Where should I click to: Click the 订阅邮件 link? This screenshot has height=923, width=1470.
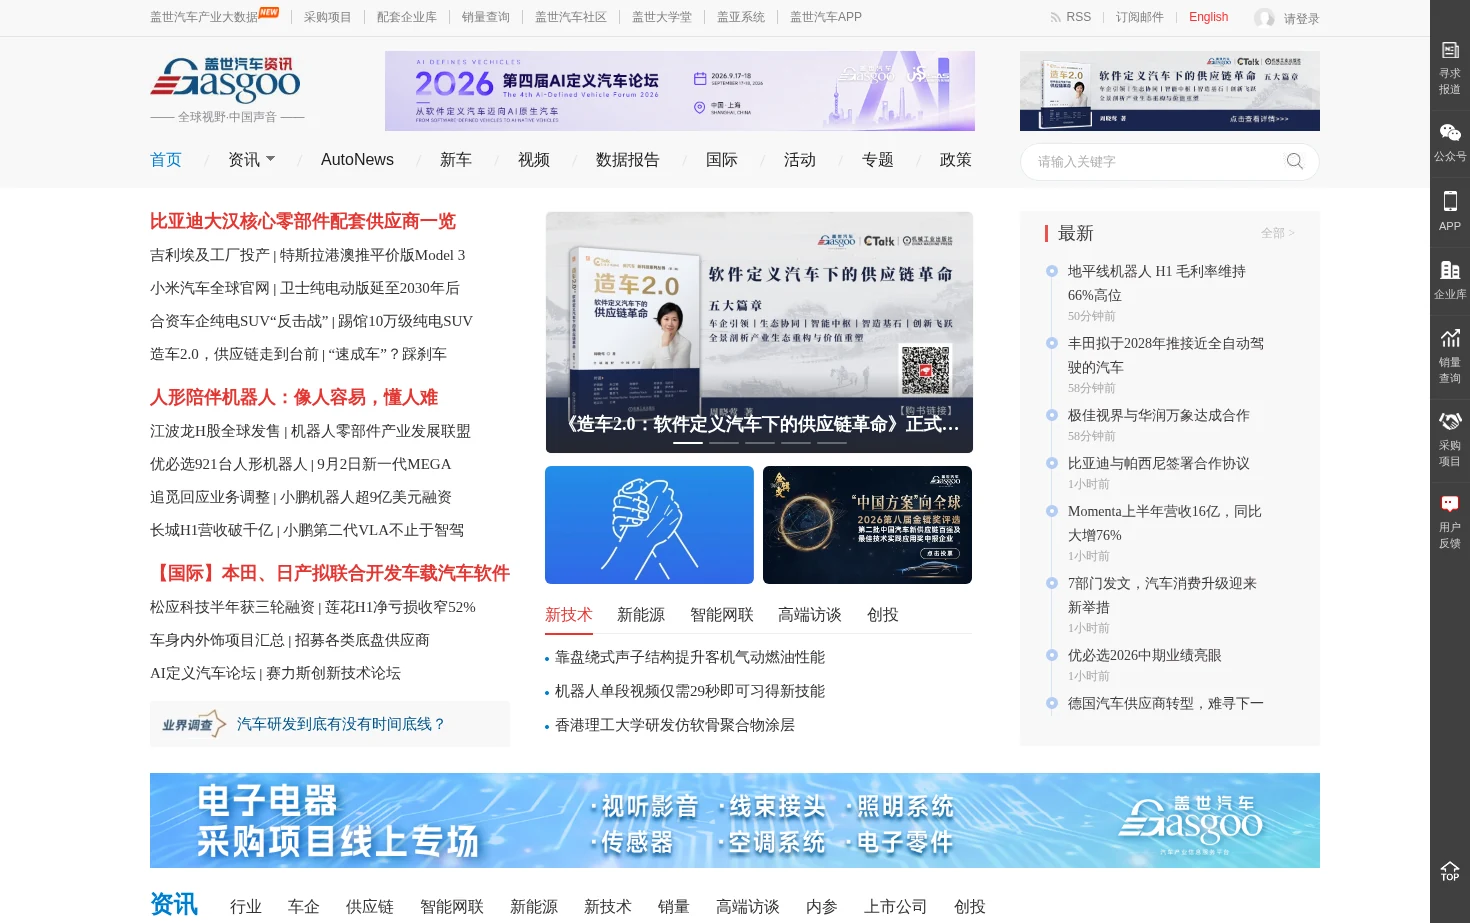coord(1140,17)
